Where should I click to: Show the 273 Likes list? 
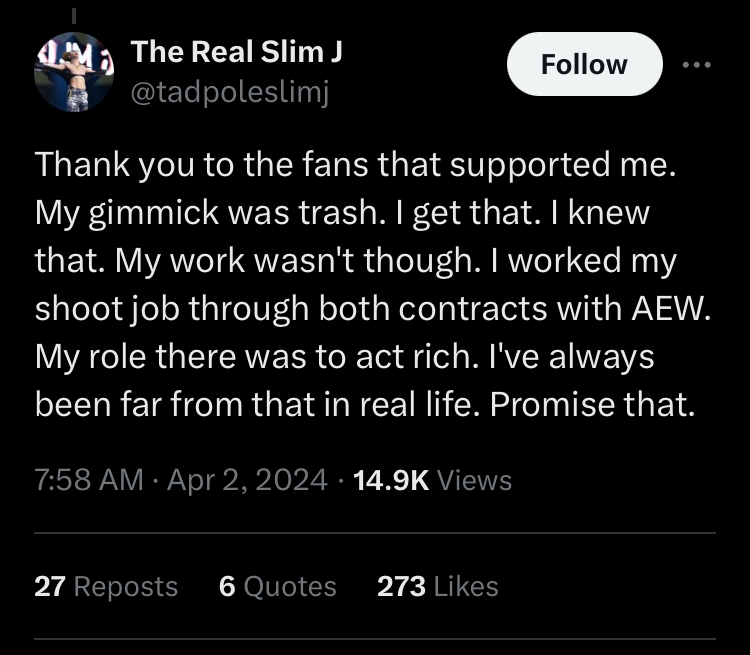(x=438, y=587)
